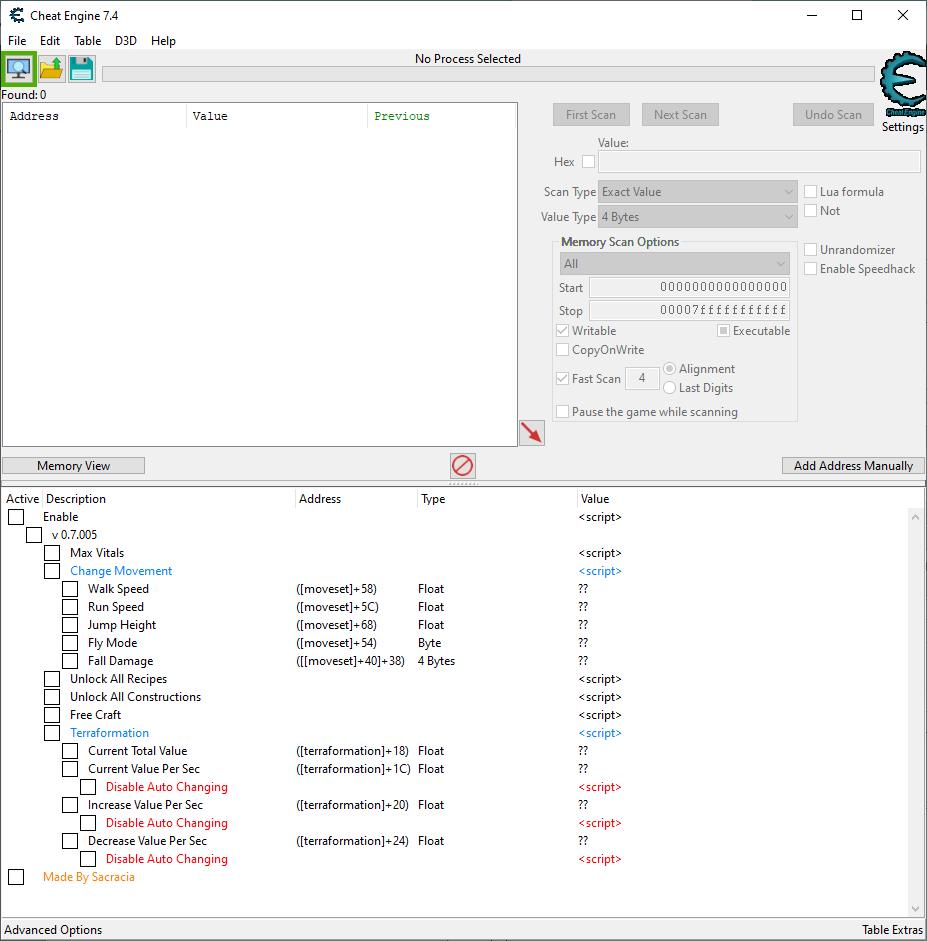Click the Memory View button
Viewport: 927px width, 941px height.
click(74, 466)
